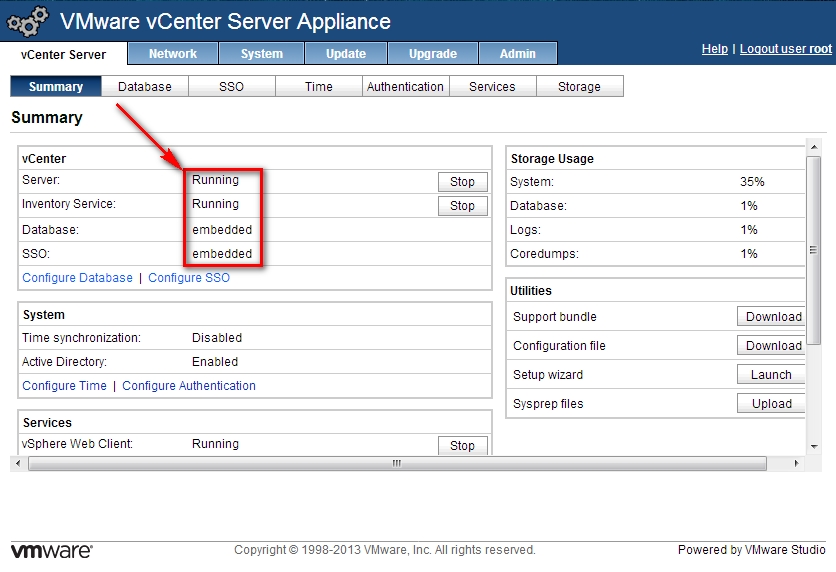Image resolution: width=836 pixels, height=572 pixels.
Task: Click the Database value embedded
Action: pos(222,230)
